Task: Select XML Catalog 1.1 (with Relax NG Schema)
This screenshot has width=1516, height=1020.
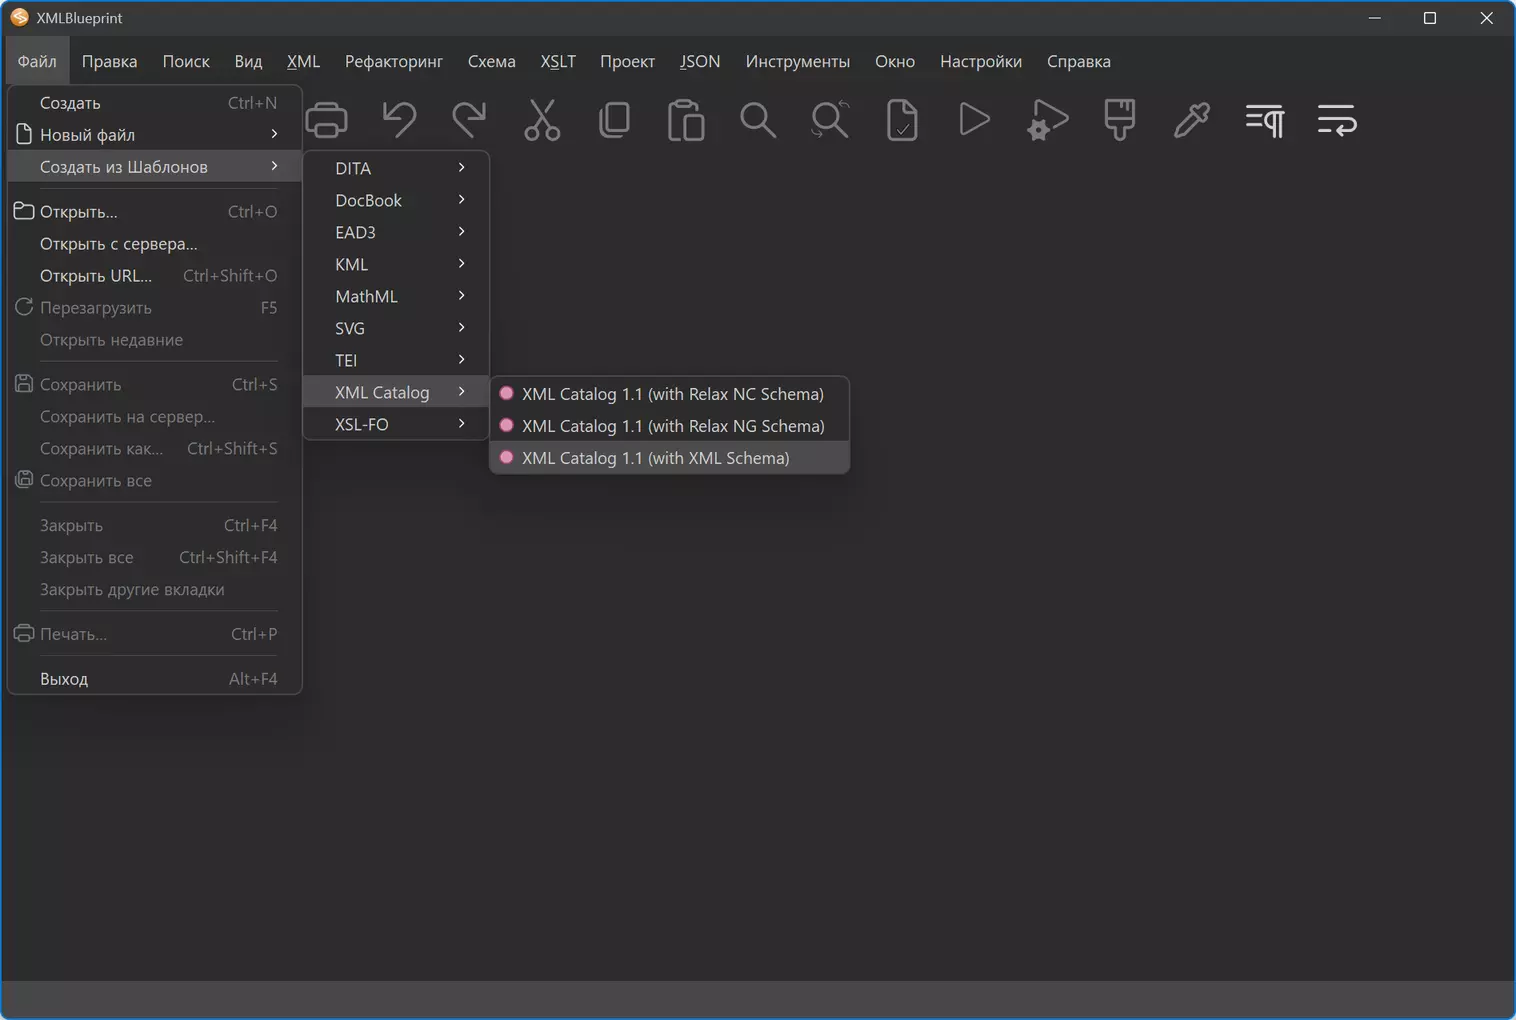Action: (x=670, y=426)
